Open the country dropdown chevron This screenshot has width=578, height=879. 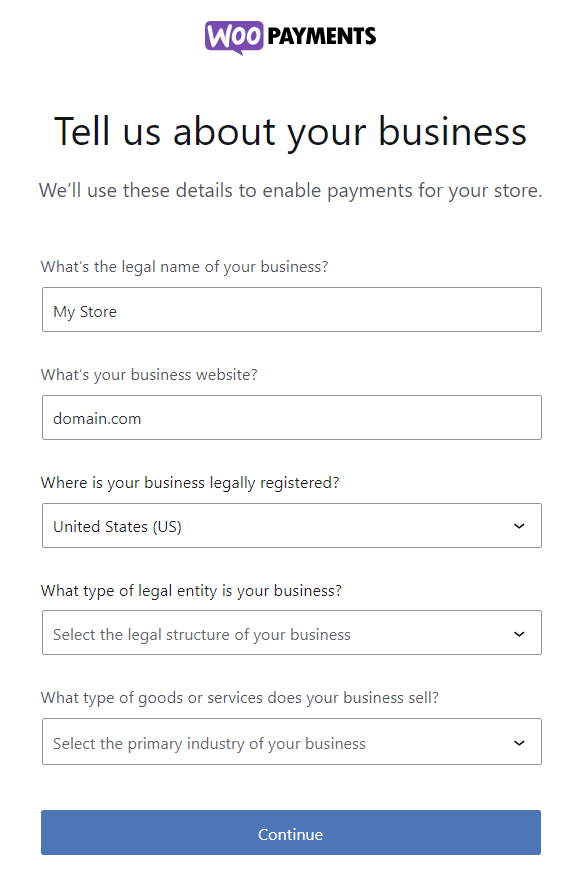point(519,525)
